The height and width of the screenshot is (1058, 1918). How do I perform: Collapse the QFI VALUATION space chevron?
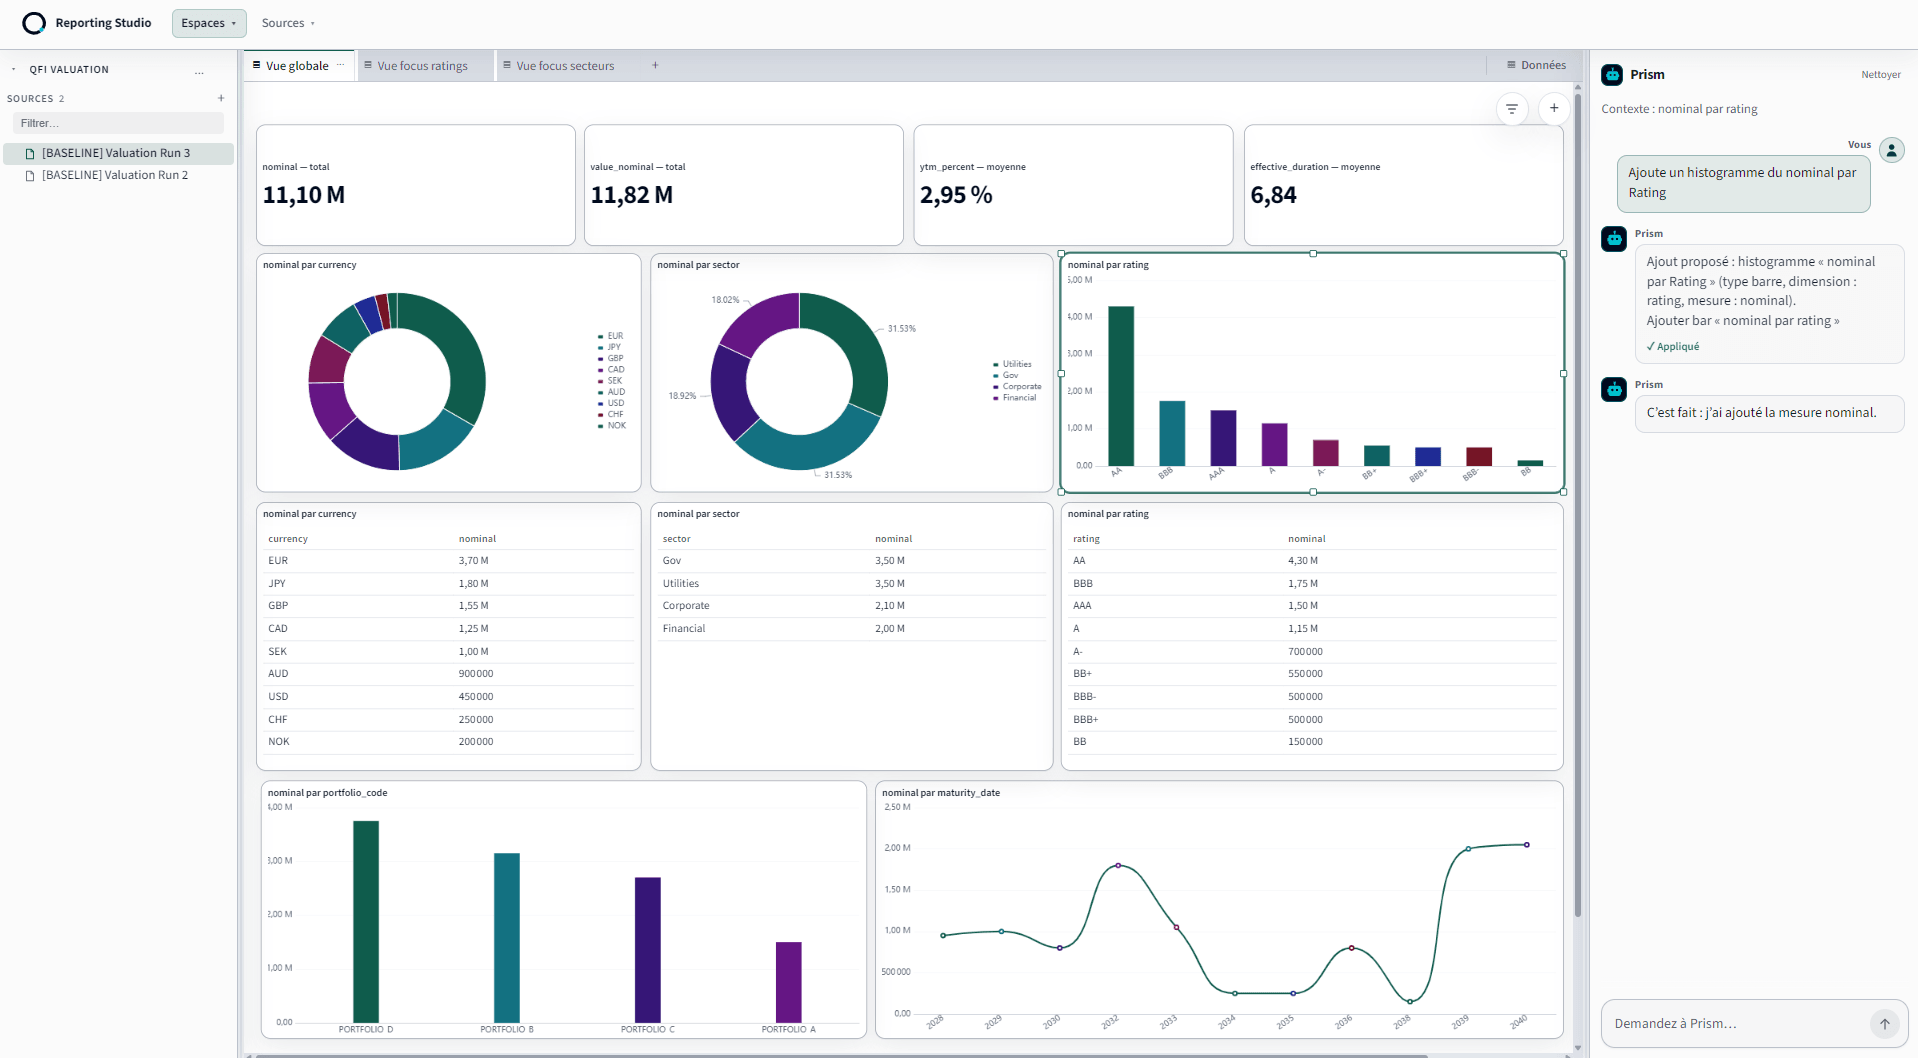[x=13, y=70]
